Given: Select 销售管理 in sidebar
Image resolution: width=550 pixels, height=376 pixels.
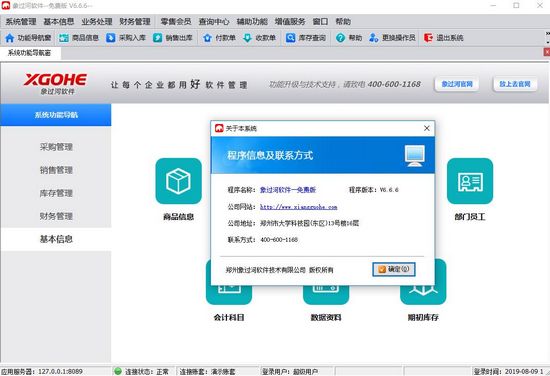Looking at the screenshot, I should [x=56, y=170].
